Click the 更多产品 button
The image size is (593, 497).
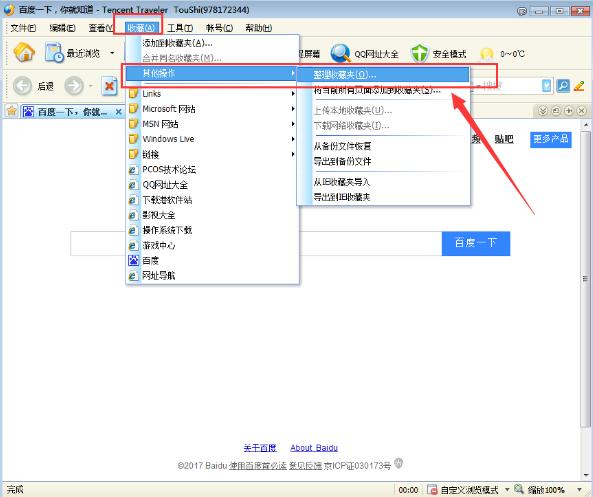point(551,139)
